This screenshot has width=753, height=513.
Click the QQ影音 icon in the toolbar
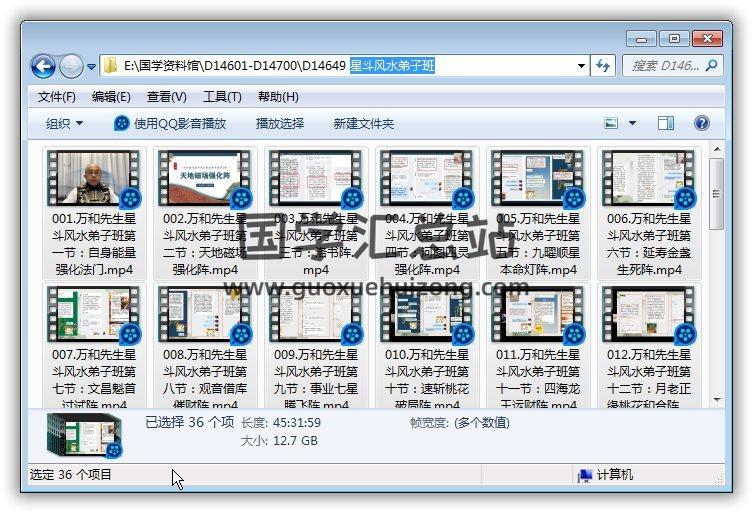click(x=121, y=123)
